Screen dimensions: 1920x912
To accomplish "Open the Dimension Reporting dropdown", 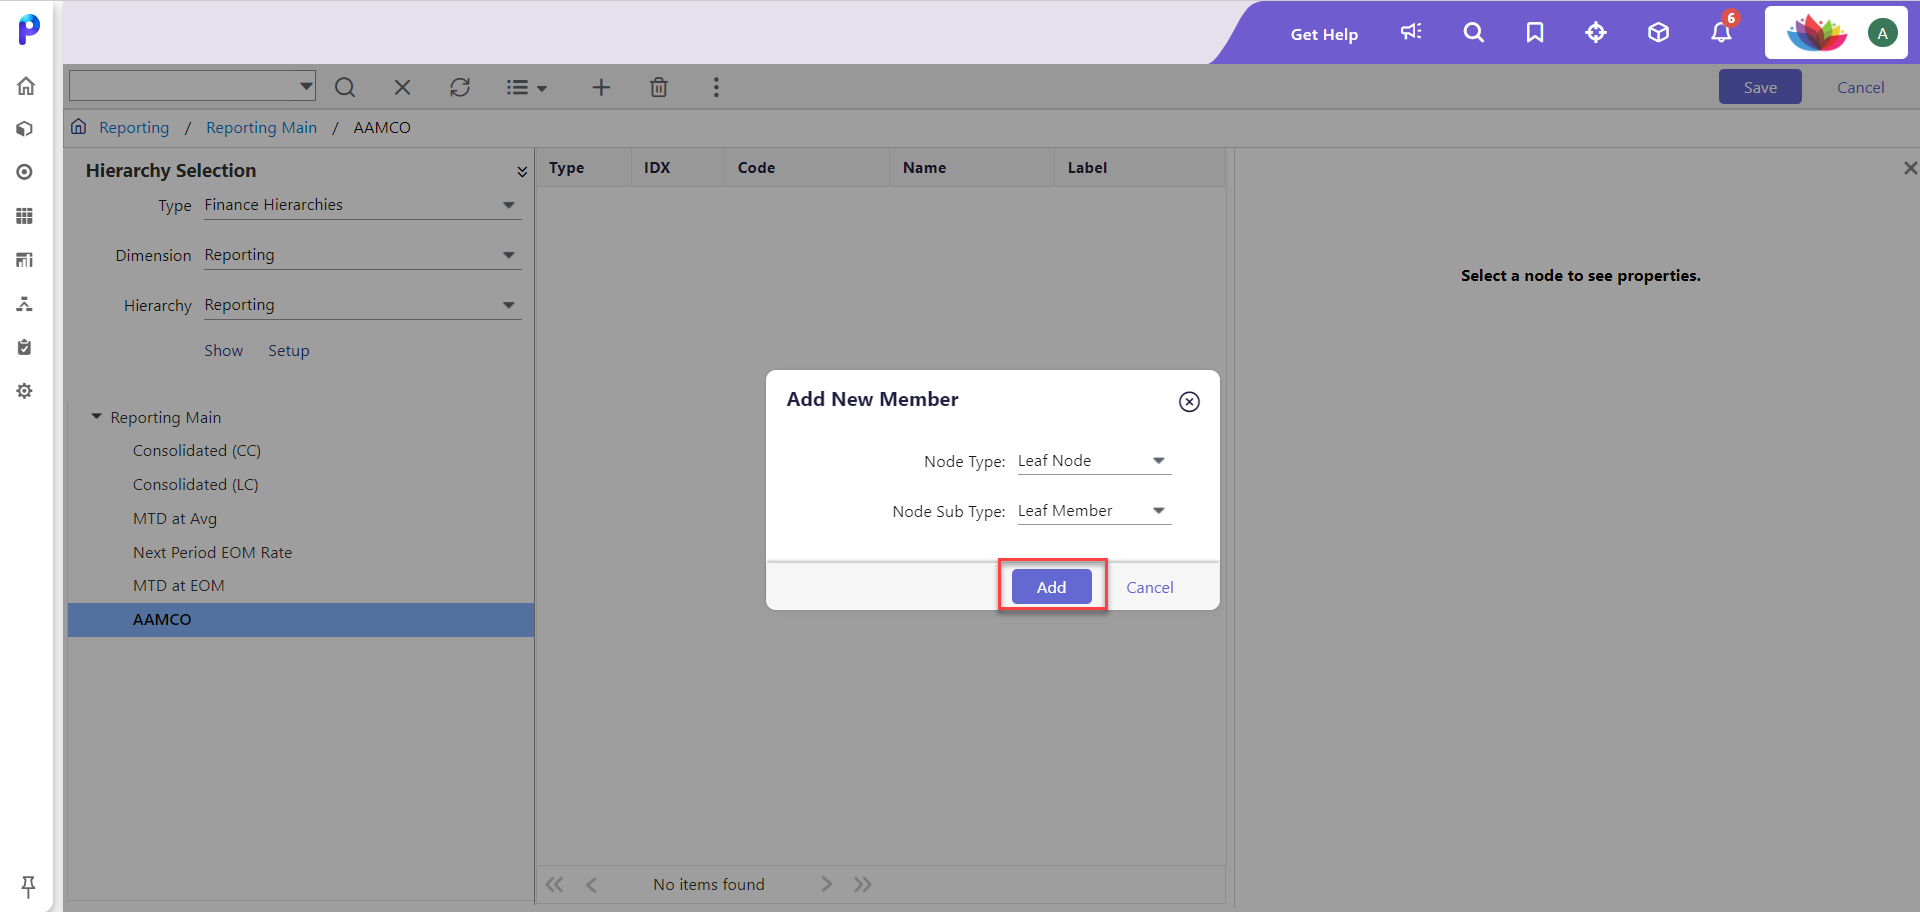I will 362,255.
